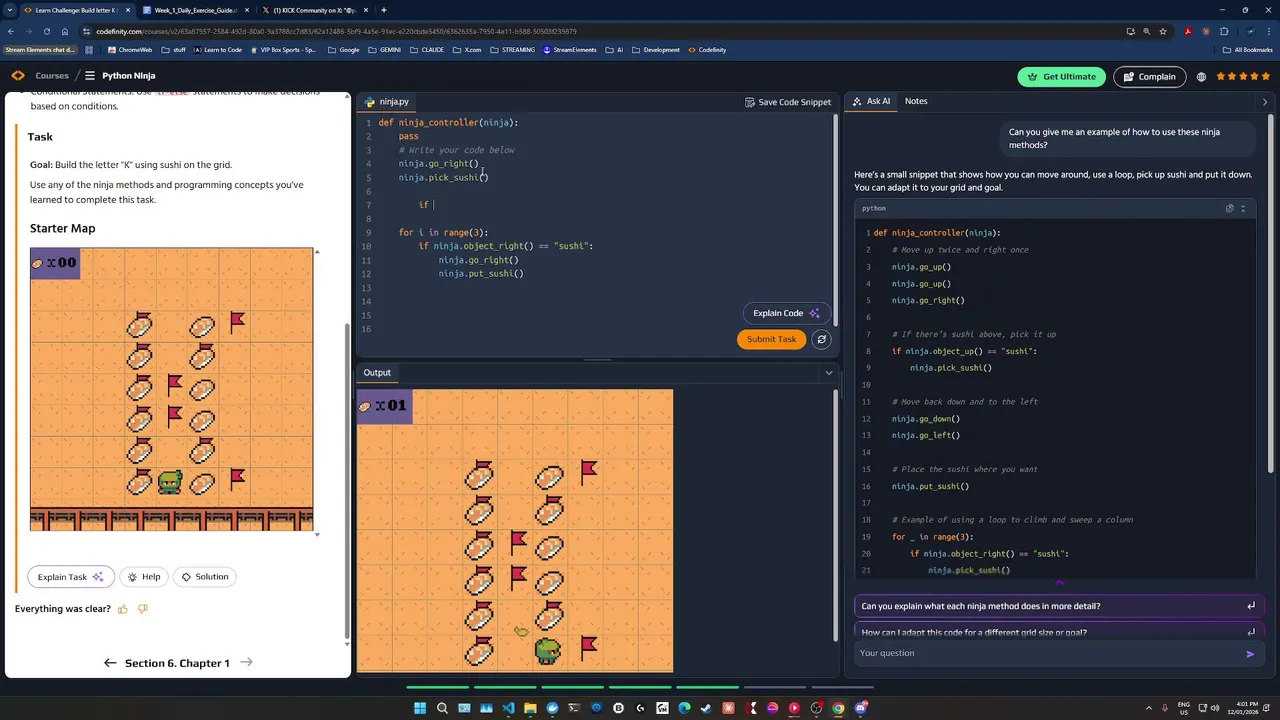This screenshot has height=720, width=1280.
Task: Open the Help button
Action: pyautogui.click(x=143, y=577)
